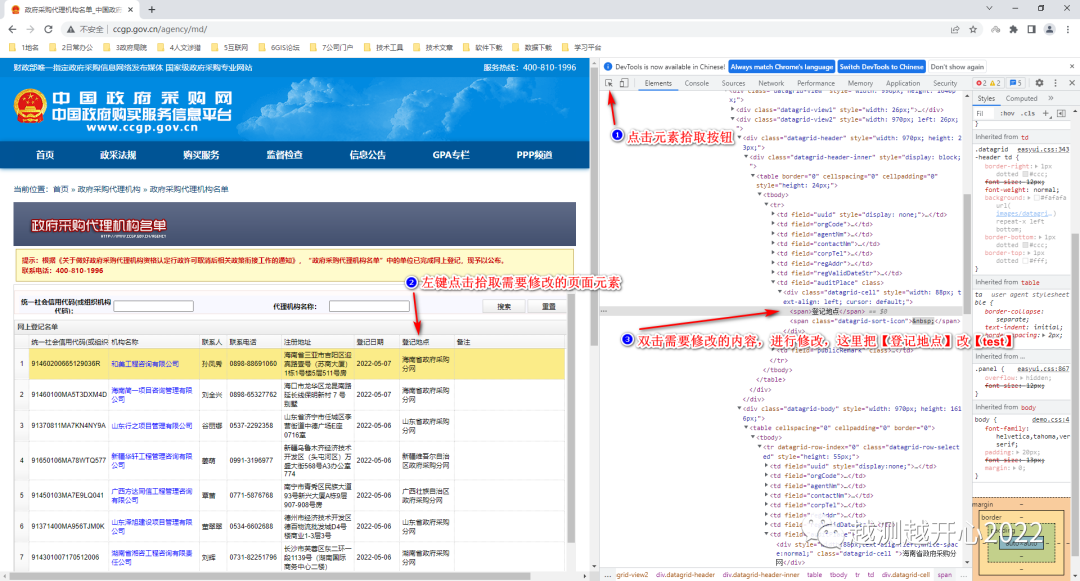Open the 5互联网 bookmark folder
Screen dimensions: 1080x581
click(230, 47)
